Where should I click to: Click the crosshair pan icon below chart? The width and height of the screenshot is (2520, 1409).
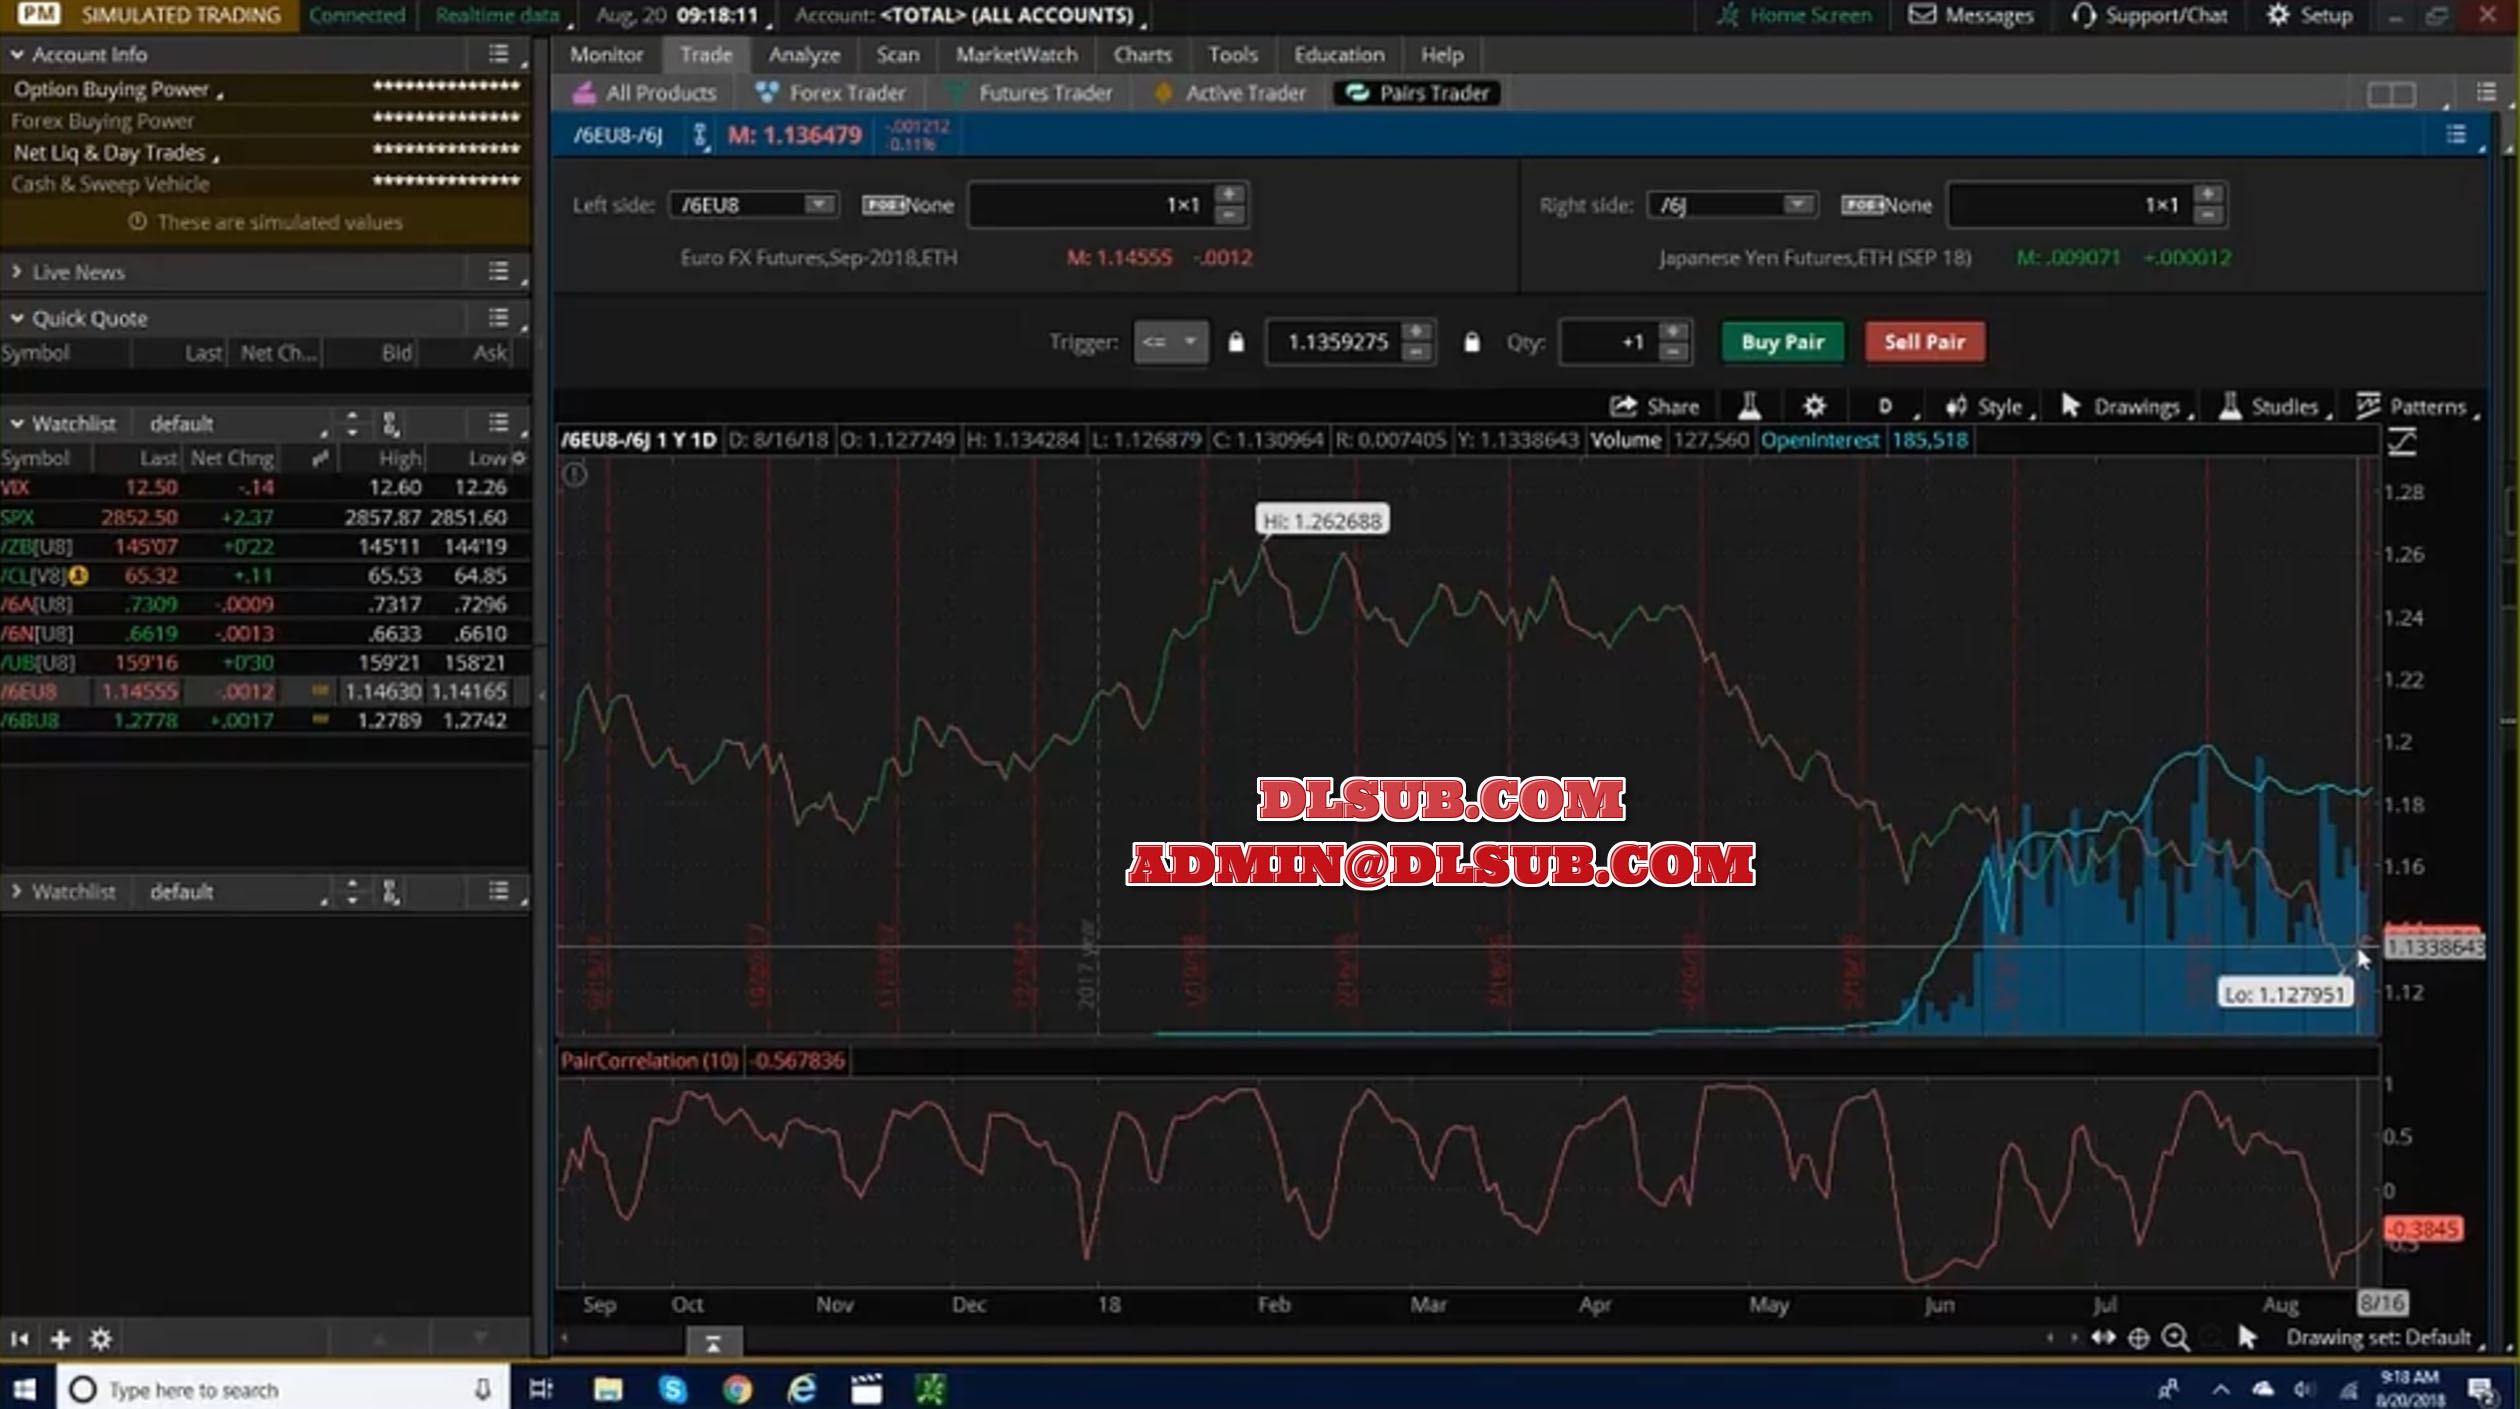(2138, 1338)
